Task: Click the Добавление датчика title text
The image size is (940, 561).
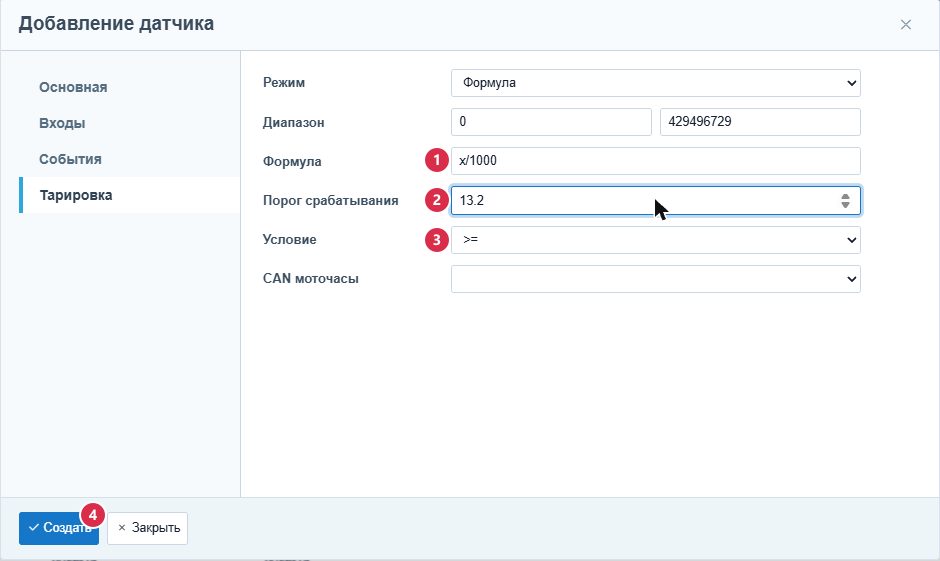Action: (116, 24)
